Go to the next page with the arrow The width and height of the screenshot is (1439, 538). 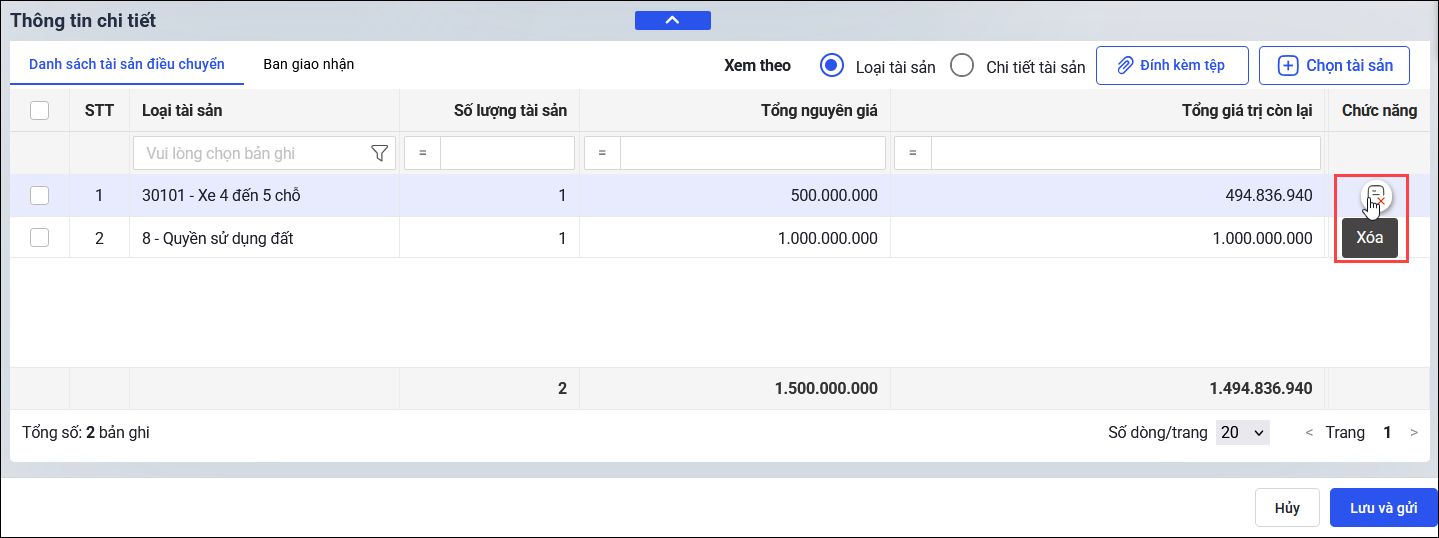[1414, 433]
